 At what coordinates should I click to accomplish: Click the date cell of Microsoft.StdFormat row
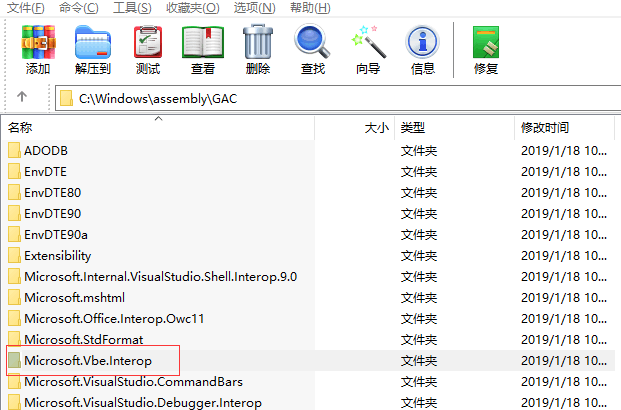point(564,339)
